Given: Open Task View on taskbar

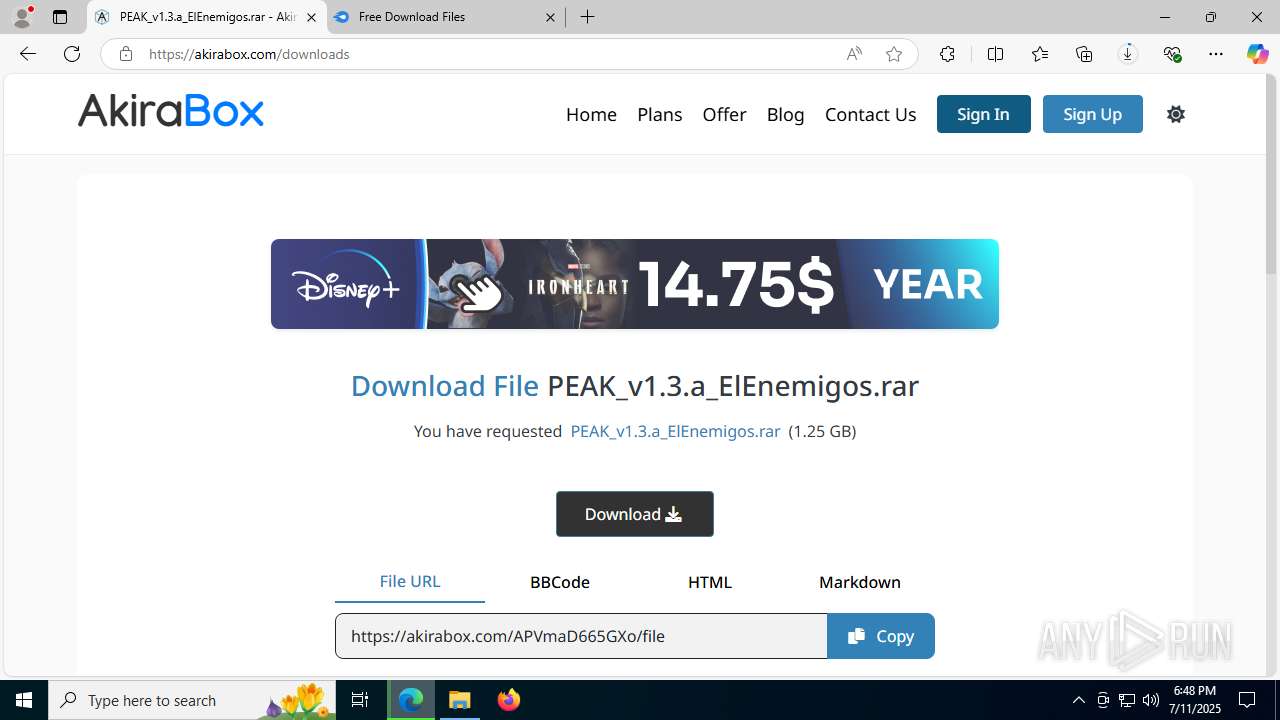Looking at the screenshot, I should (x=360, y=700).
